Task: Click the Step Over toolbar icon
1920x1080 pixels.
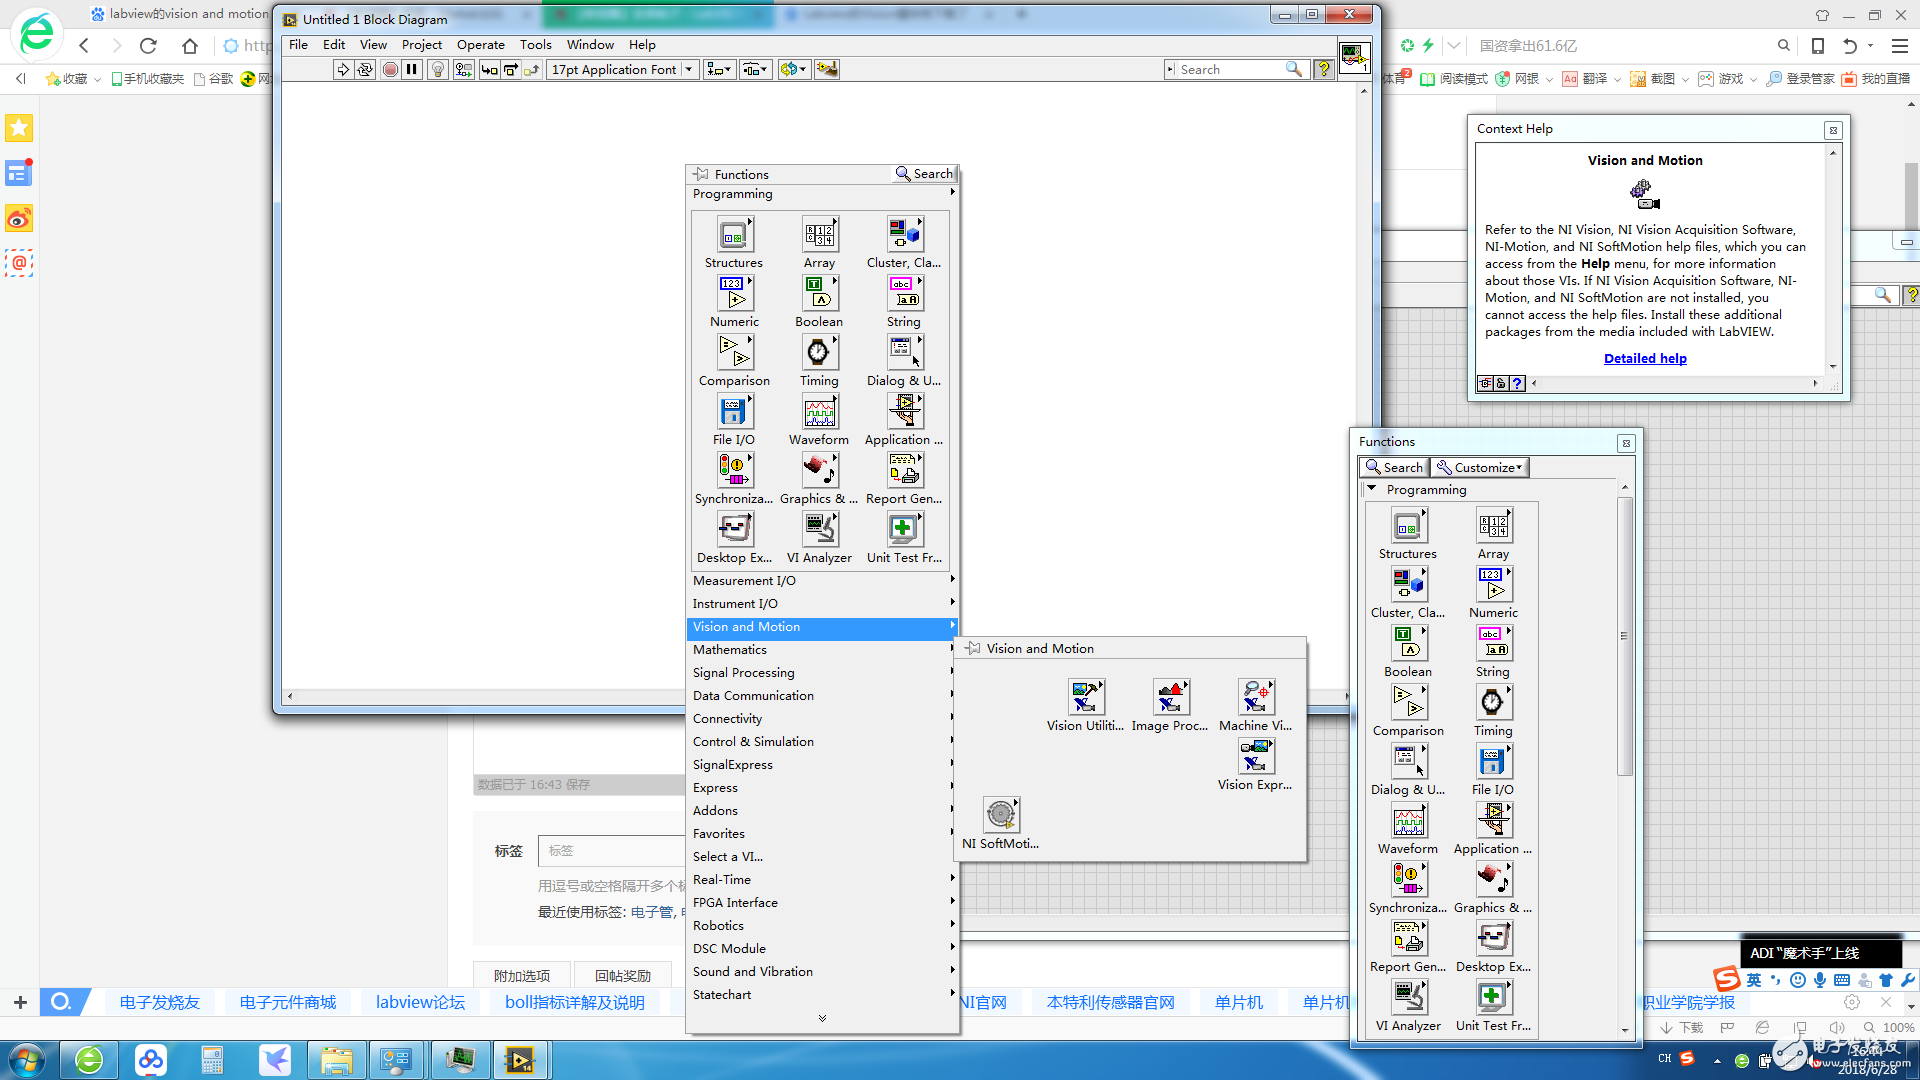Action: click(511, 69)
